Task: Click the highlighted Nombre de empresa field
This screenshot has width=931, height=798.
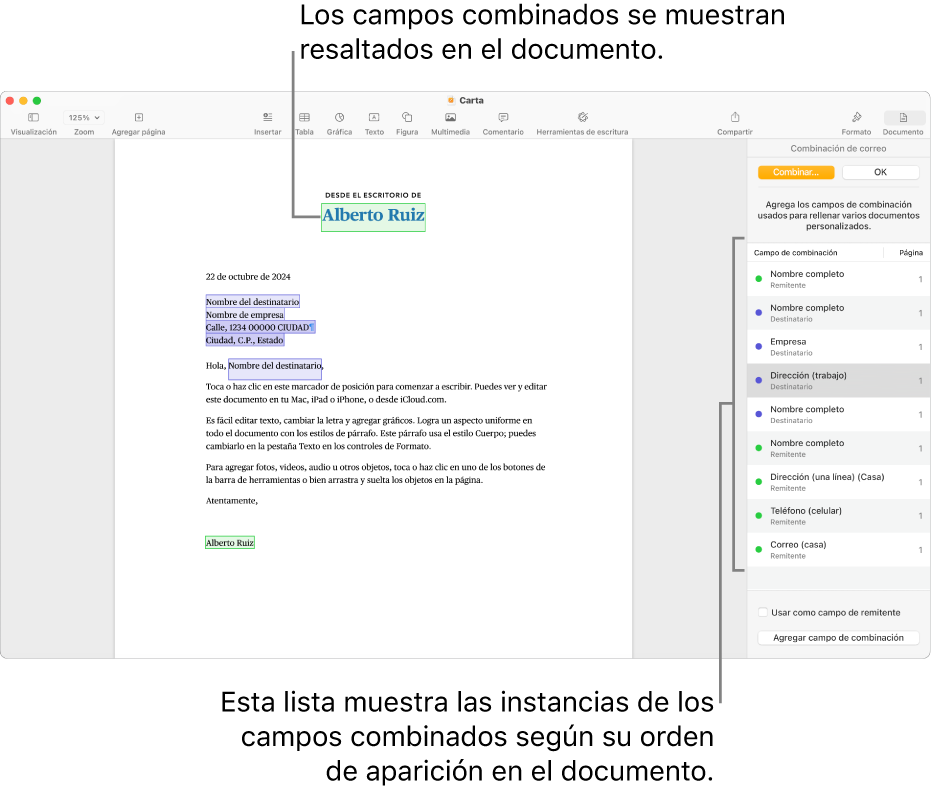Action: click(245, 315)
